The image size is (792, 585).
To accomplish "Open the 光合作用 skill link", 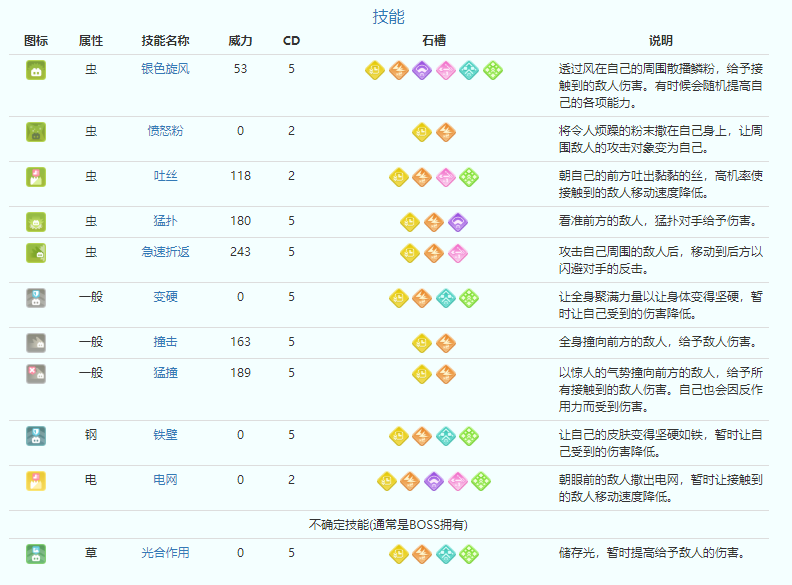I will point(165,552).
